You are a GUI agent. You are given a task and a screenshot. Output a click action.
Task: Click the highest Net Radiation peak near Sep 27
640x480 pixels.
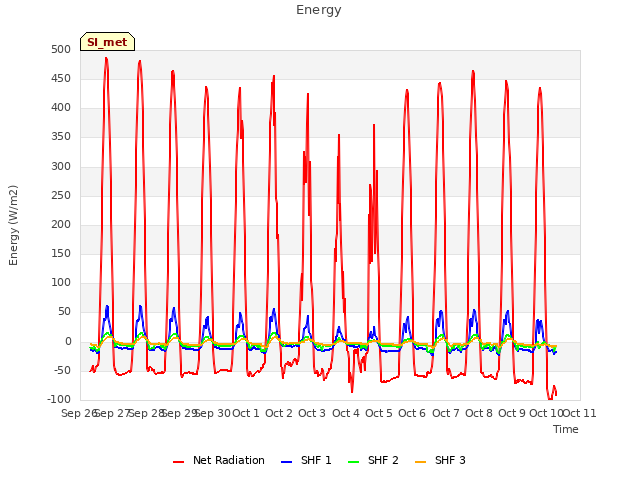[106, 58]
